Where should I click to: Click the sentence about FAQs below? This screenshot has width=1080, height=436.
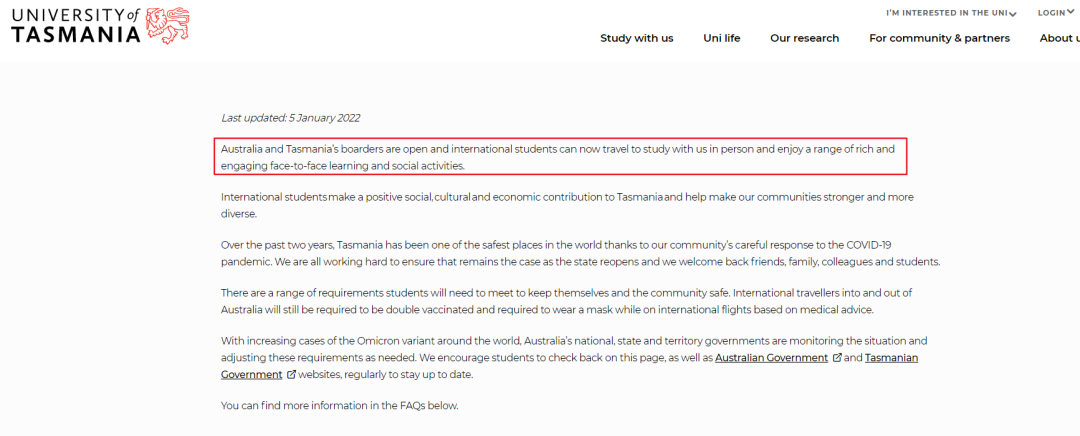tap(340, 405)
